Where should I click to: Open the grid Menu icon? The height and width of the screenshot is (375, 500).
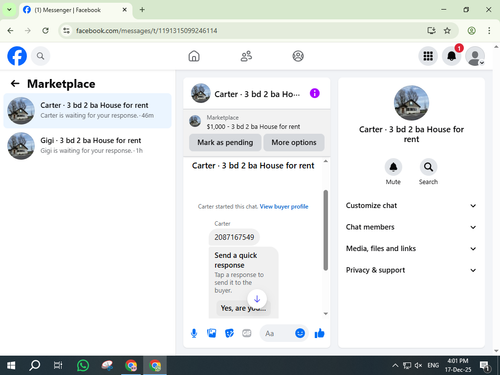(x=428, y=56)
